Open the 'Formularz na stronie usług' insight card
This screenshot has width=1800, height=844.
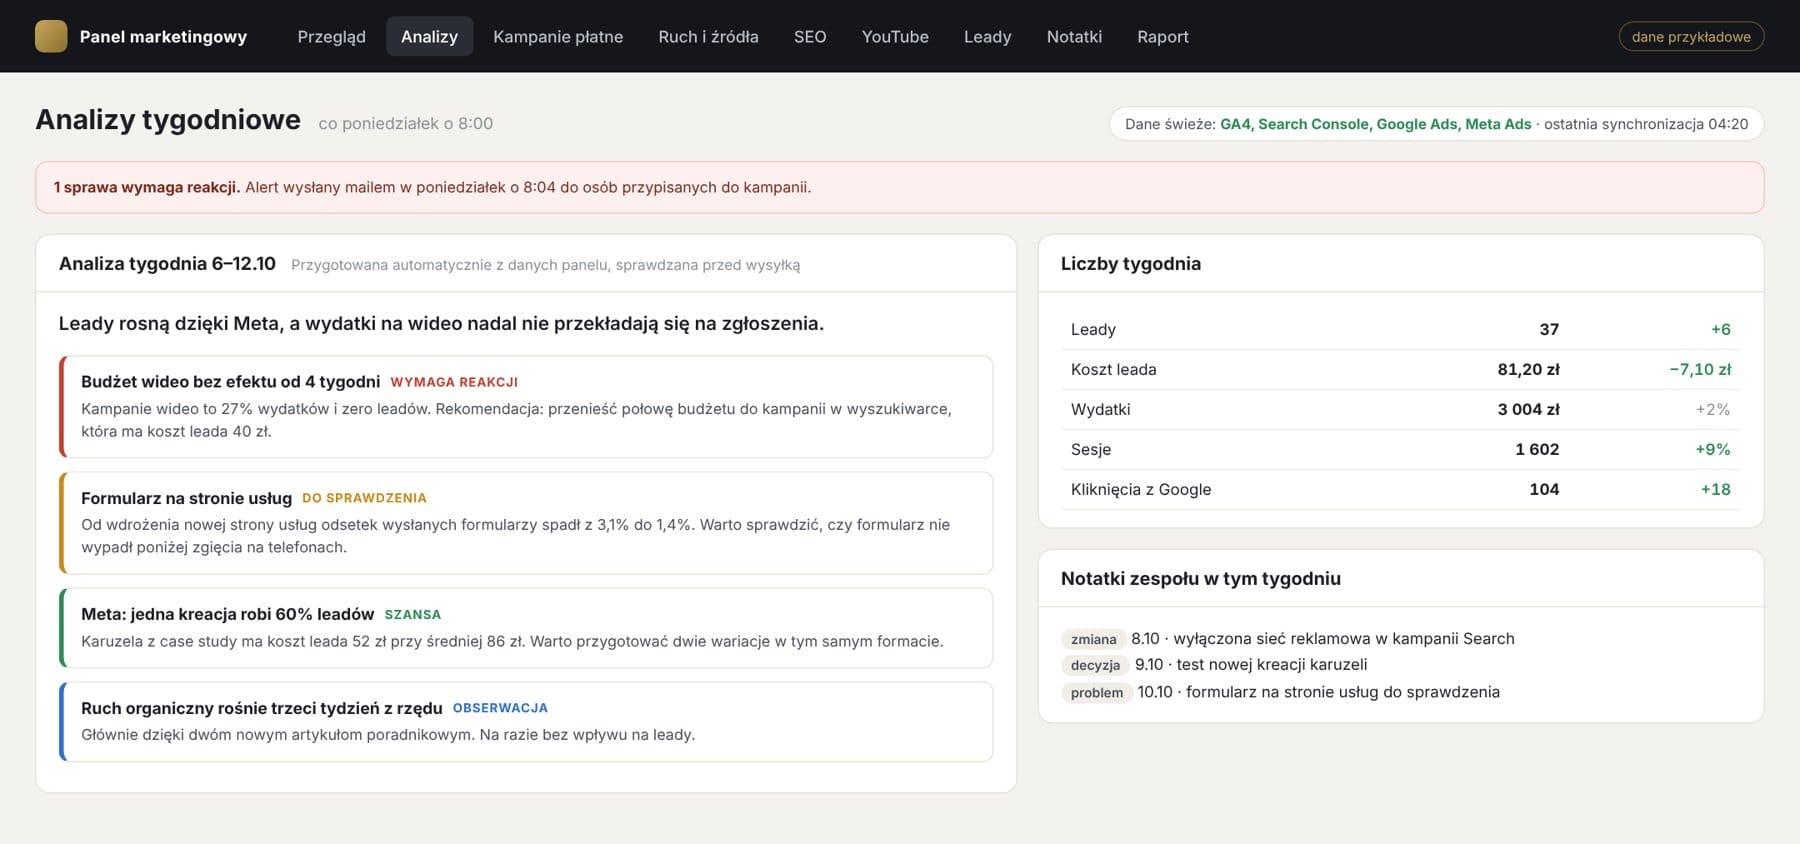[526, 522]
